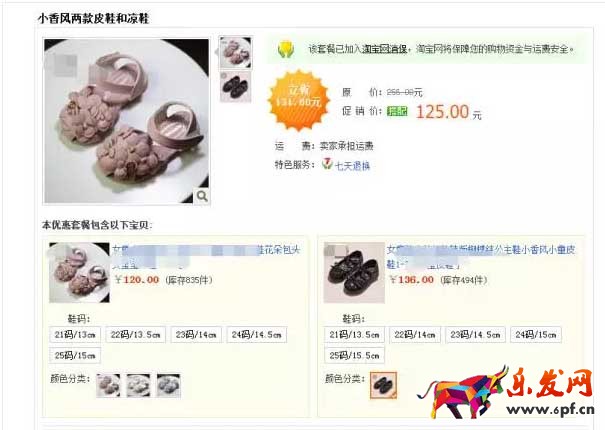This screenshot has height=430, width=605.
Task: Choose size 24码/14.5cm for the sandals
Action: [x=257, y=335]
